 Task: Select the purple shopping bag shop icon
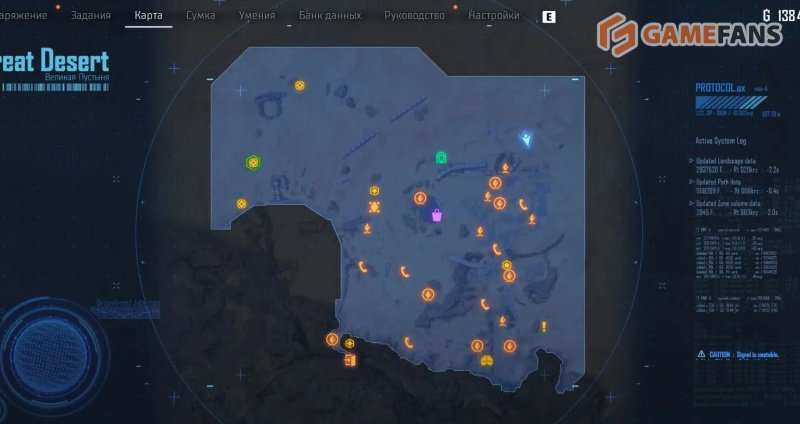point(437,215)
